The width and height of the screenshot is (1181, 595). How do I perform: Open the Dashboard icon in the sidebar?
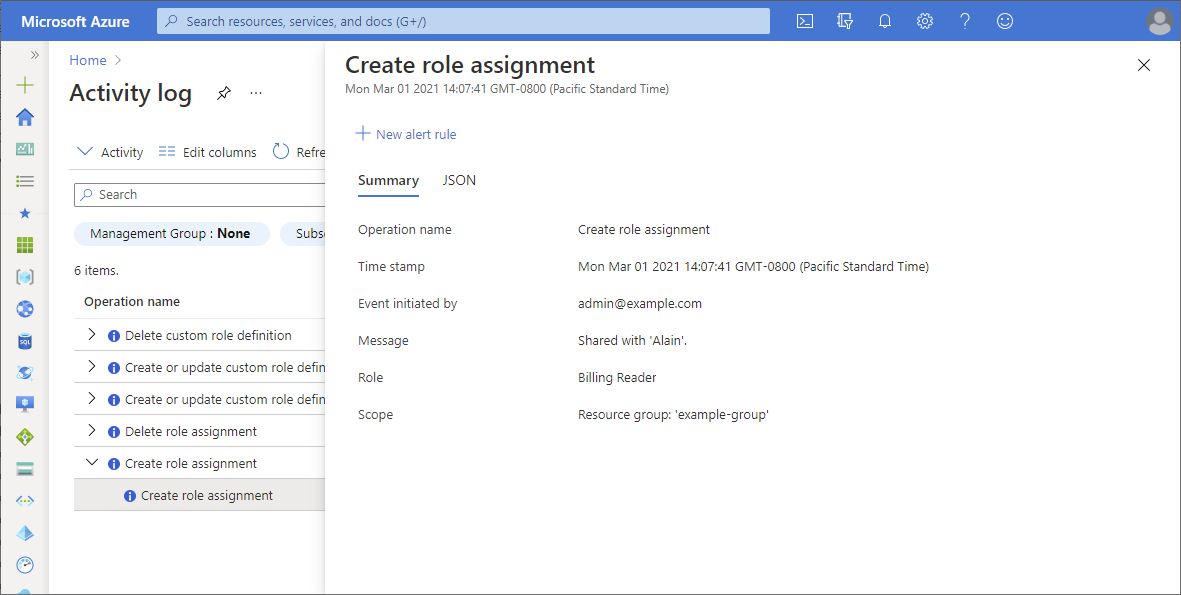point(24,149)
